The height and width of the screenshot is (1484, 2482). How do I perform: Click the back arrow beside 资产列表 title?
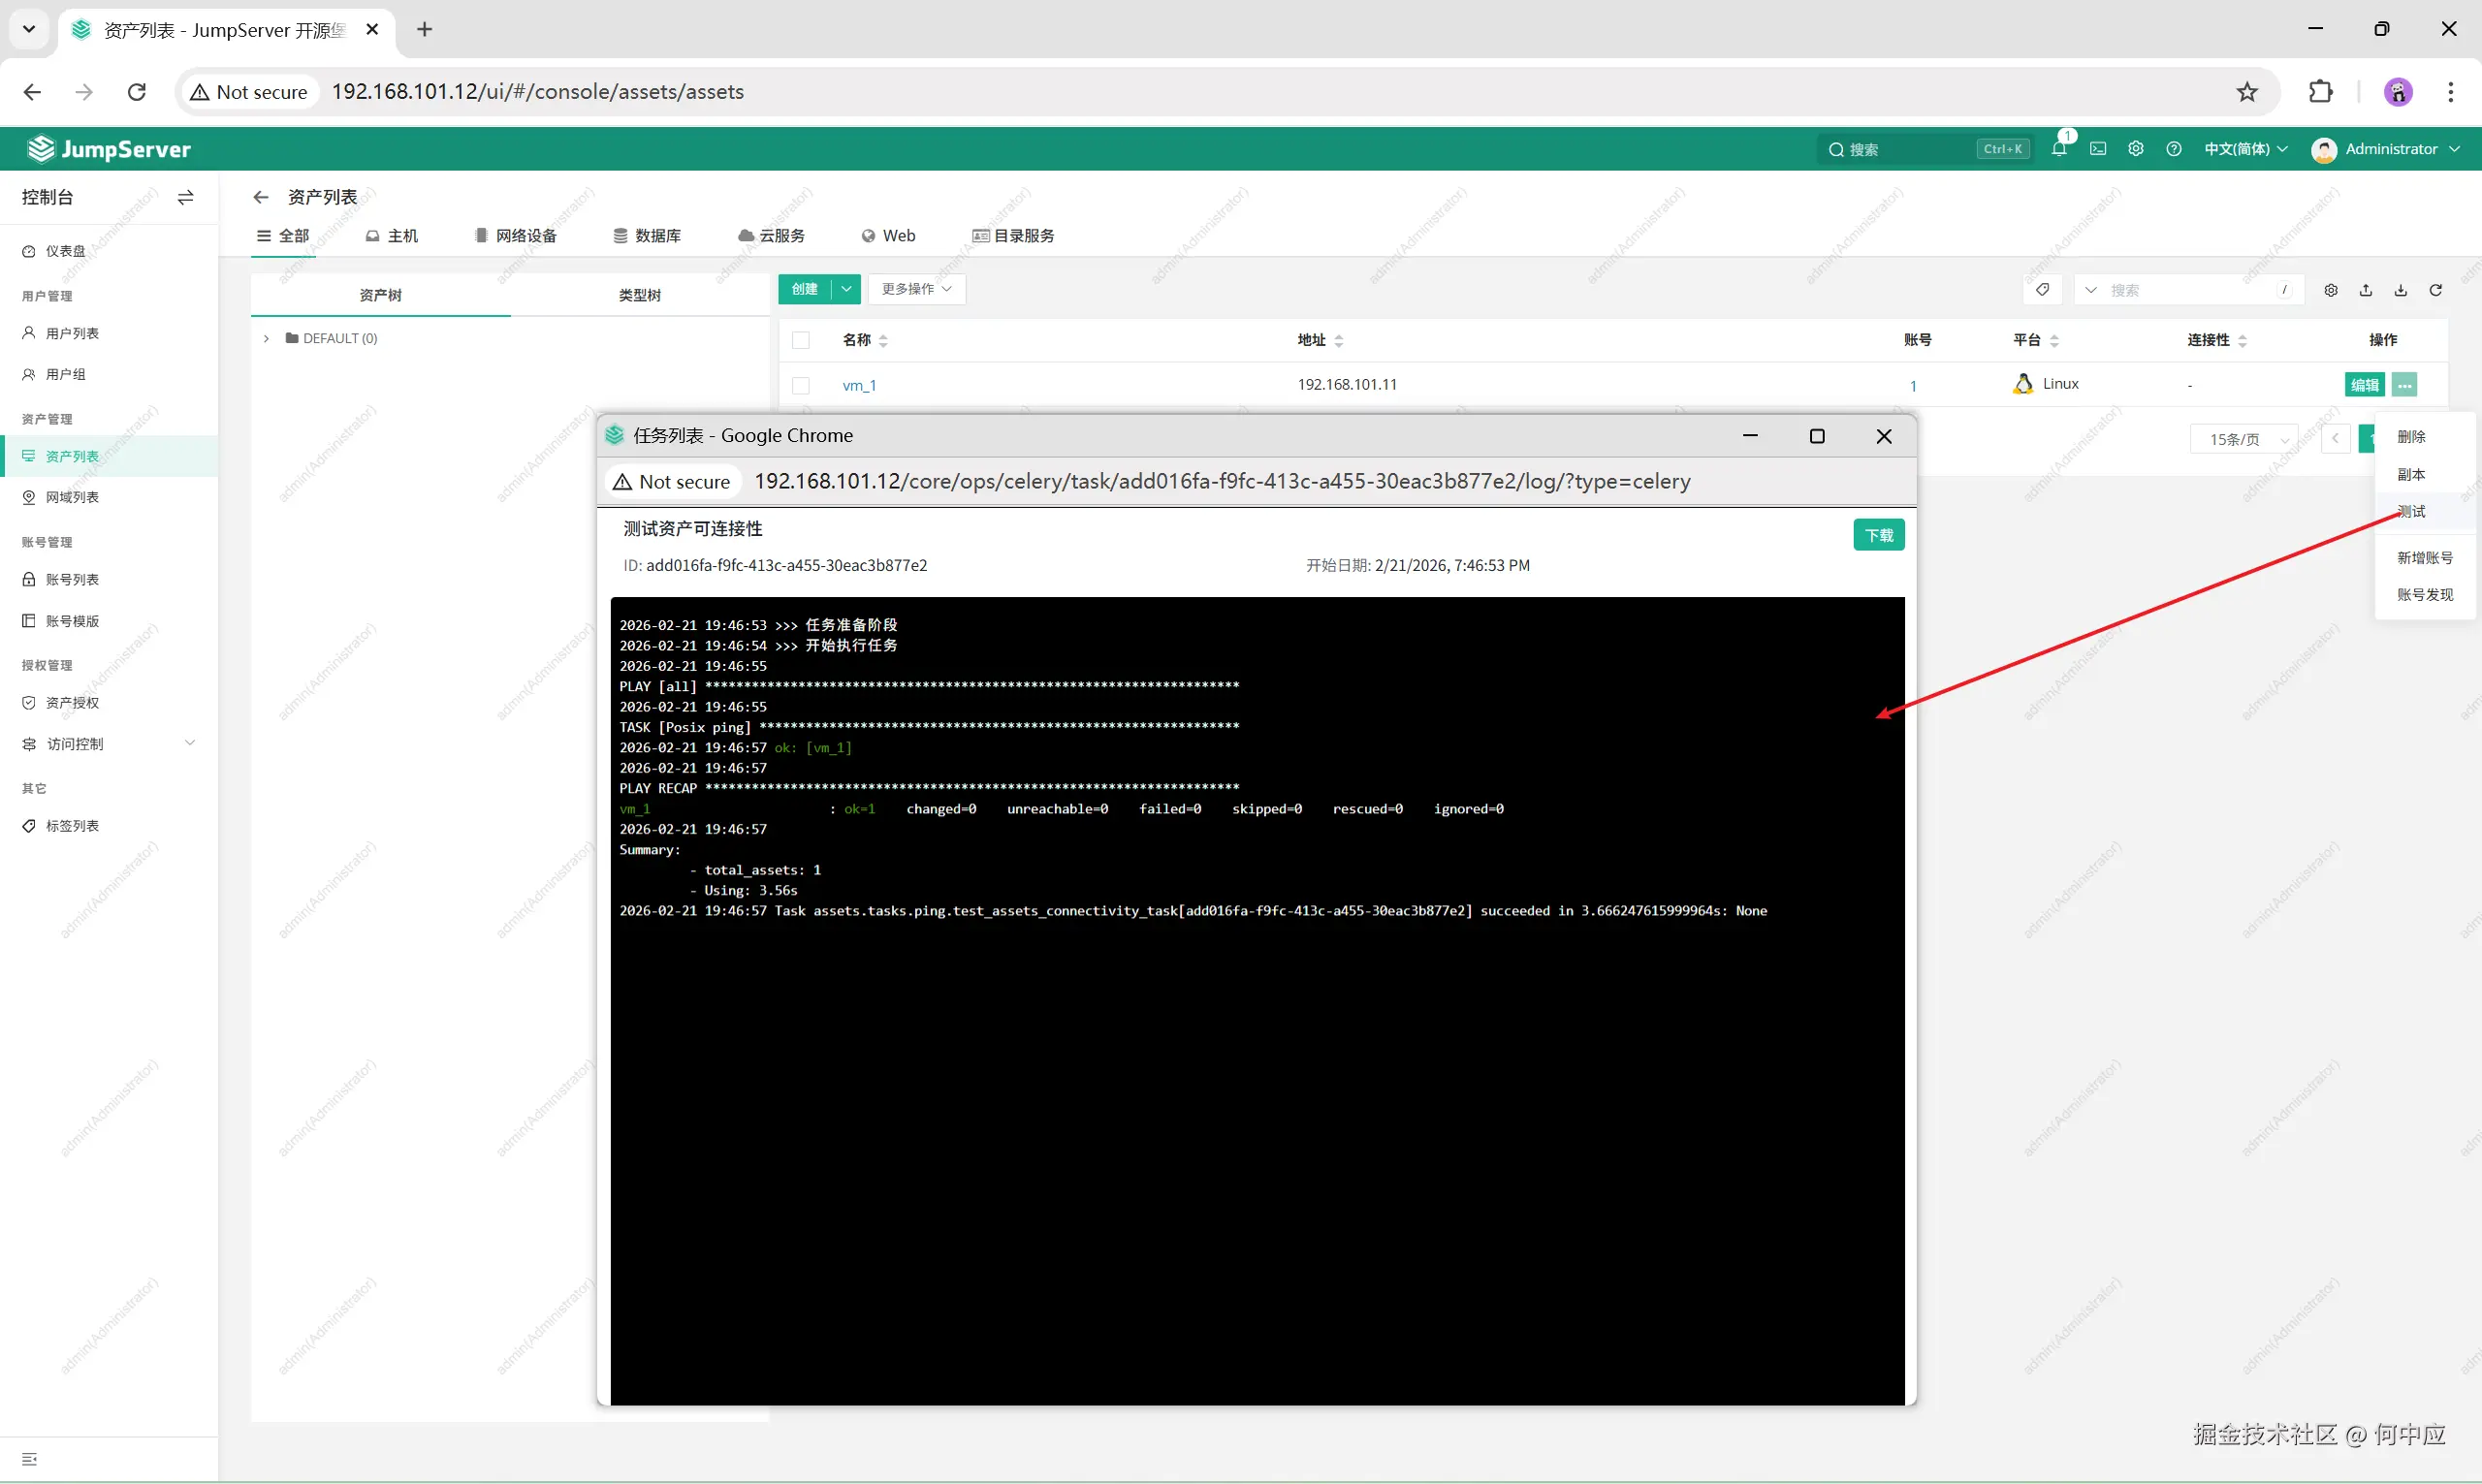click(261, 197)
